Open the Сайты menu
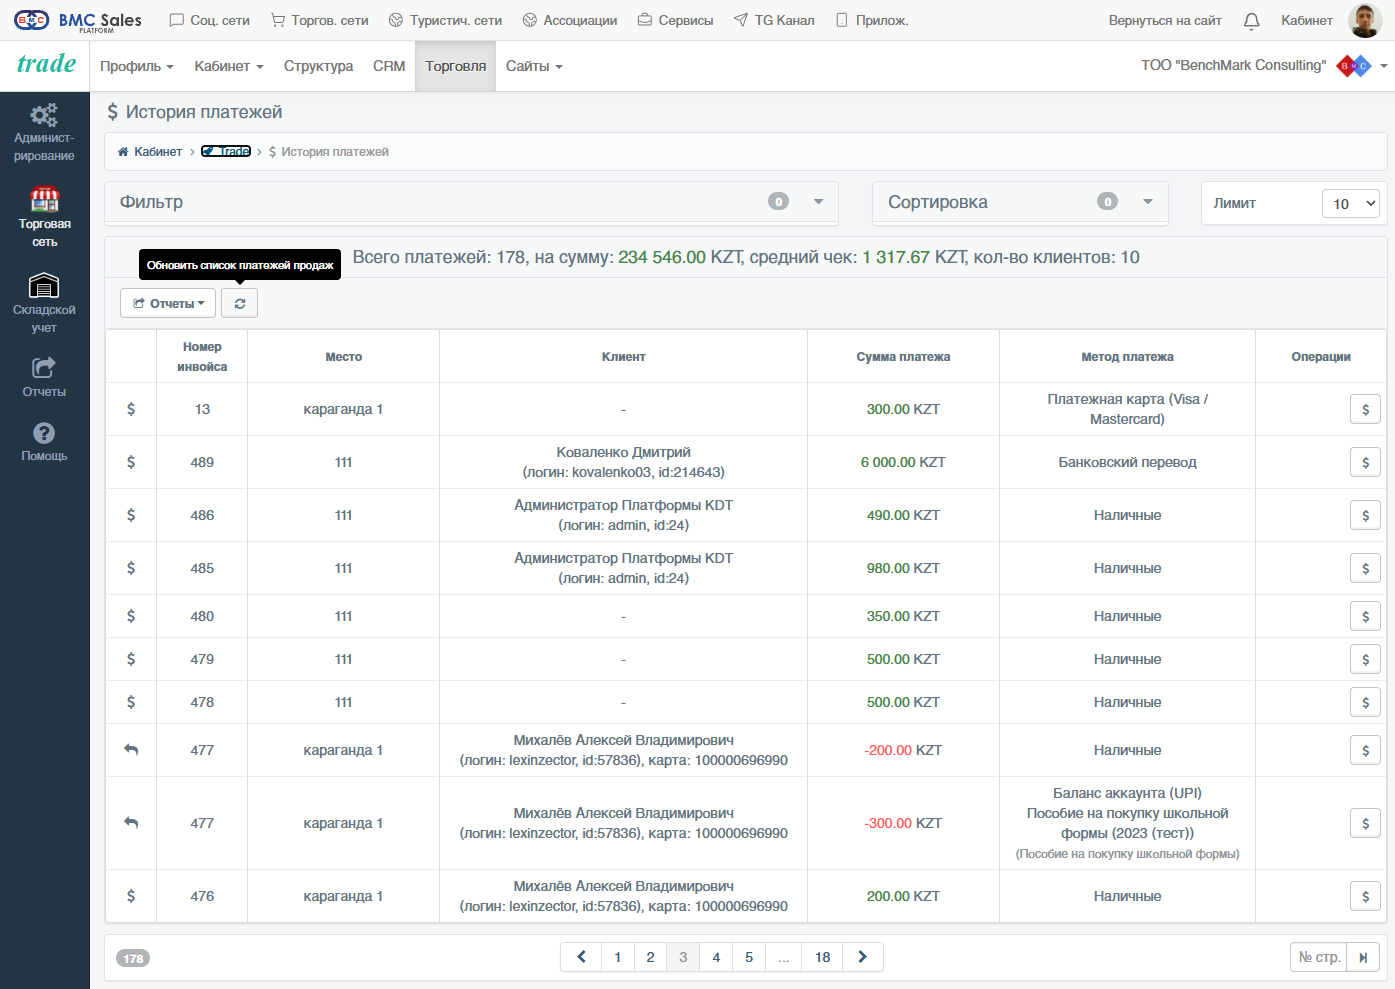This screenshot has width=1395, height=989. tap(534, 66)
